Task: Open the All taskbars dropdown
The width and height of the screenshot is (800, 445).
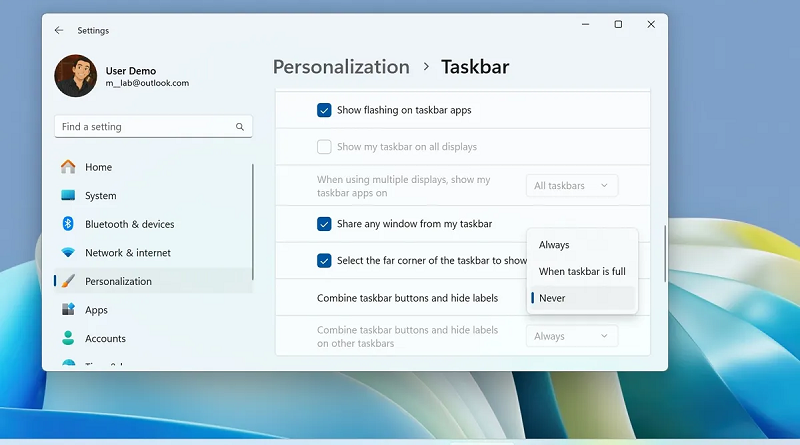Action: 572,185
